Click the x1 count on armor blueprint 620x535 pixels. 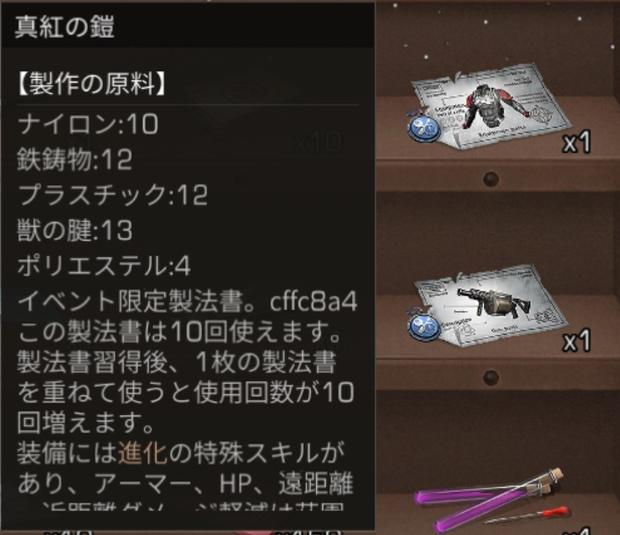(x=577, y=142)
